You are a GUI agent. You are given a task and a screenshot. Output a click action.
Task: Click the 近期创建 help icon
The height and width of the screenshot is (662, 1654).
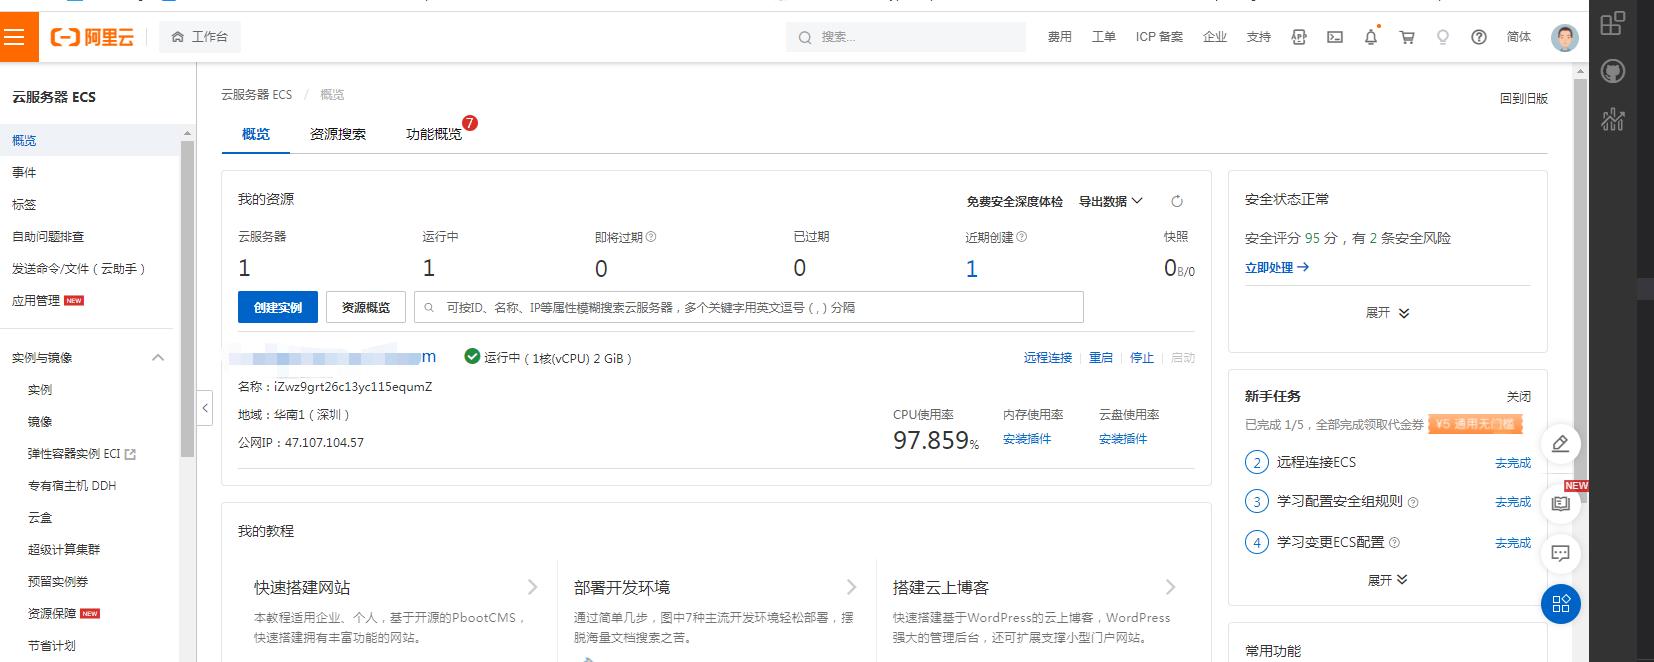point(1021,237)
